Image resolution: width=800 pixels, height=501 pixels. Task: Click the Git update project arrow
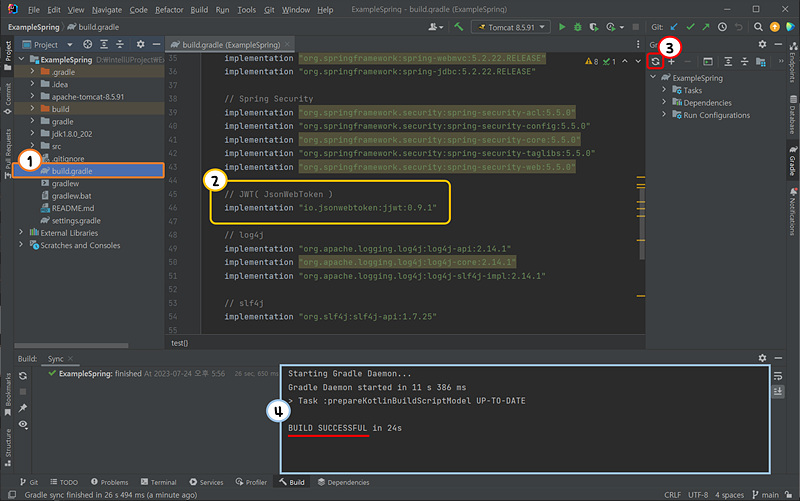pos(674,27)
